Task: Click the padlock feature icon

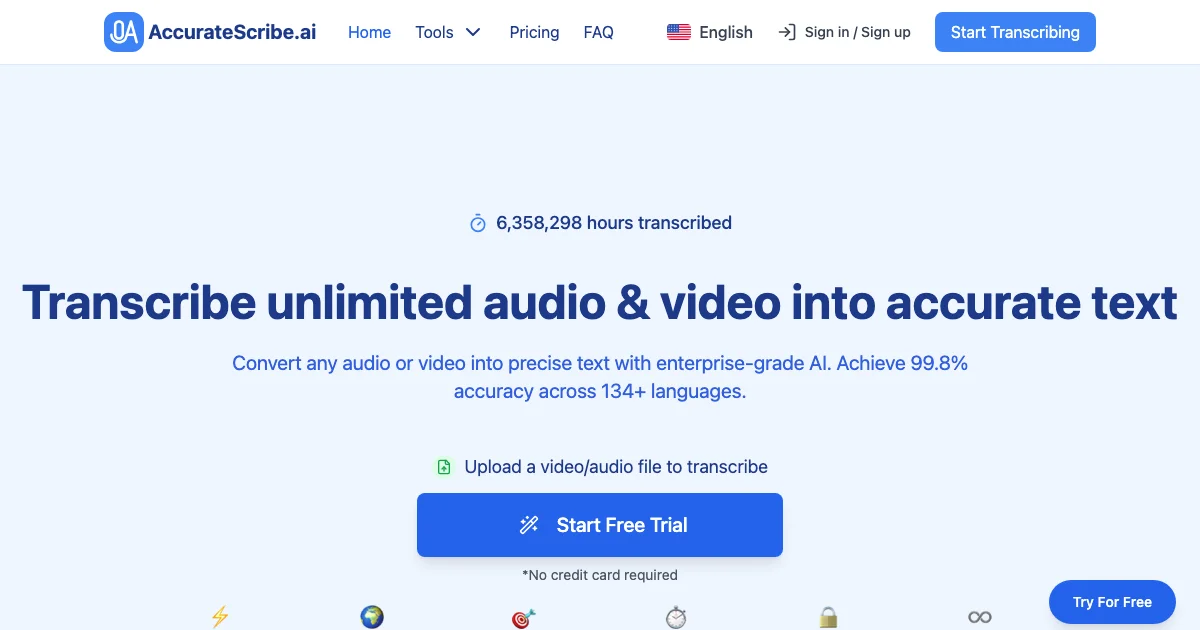Action: pyautogui.click(x=828, y=618)
